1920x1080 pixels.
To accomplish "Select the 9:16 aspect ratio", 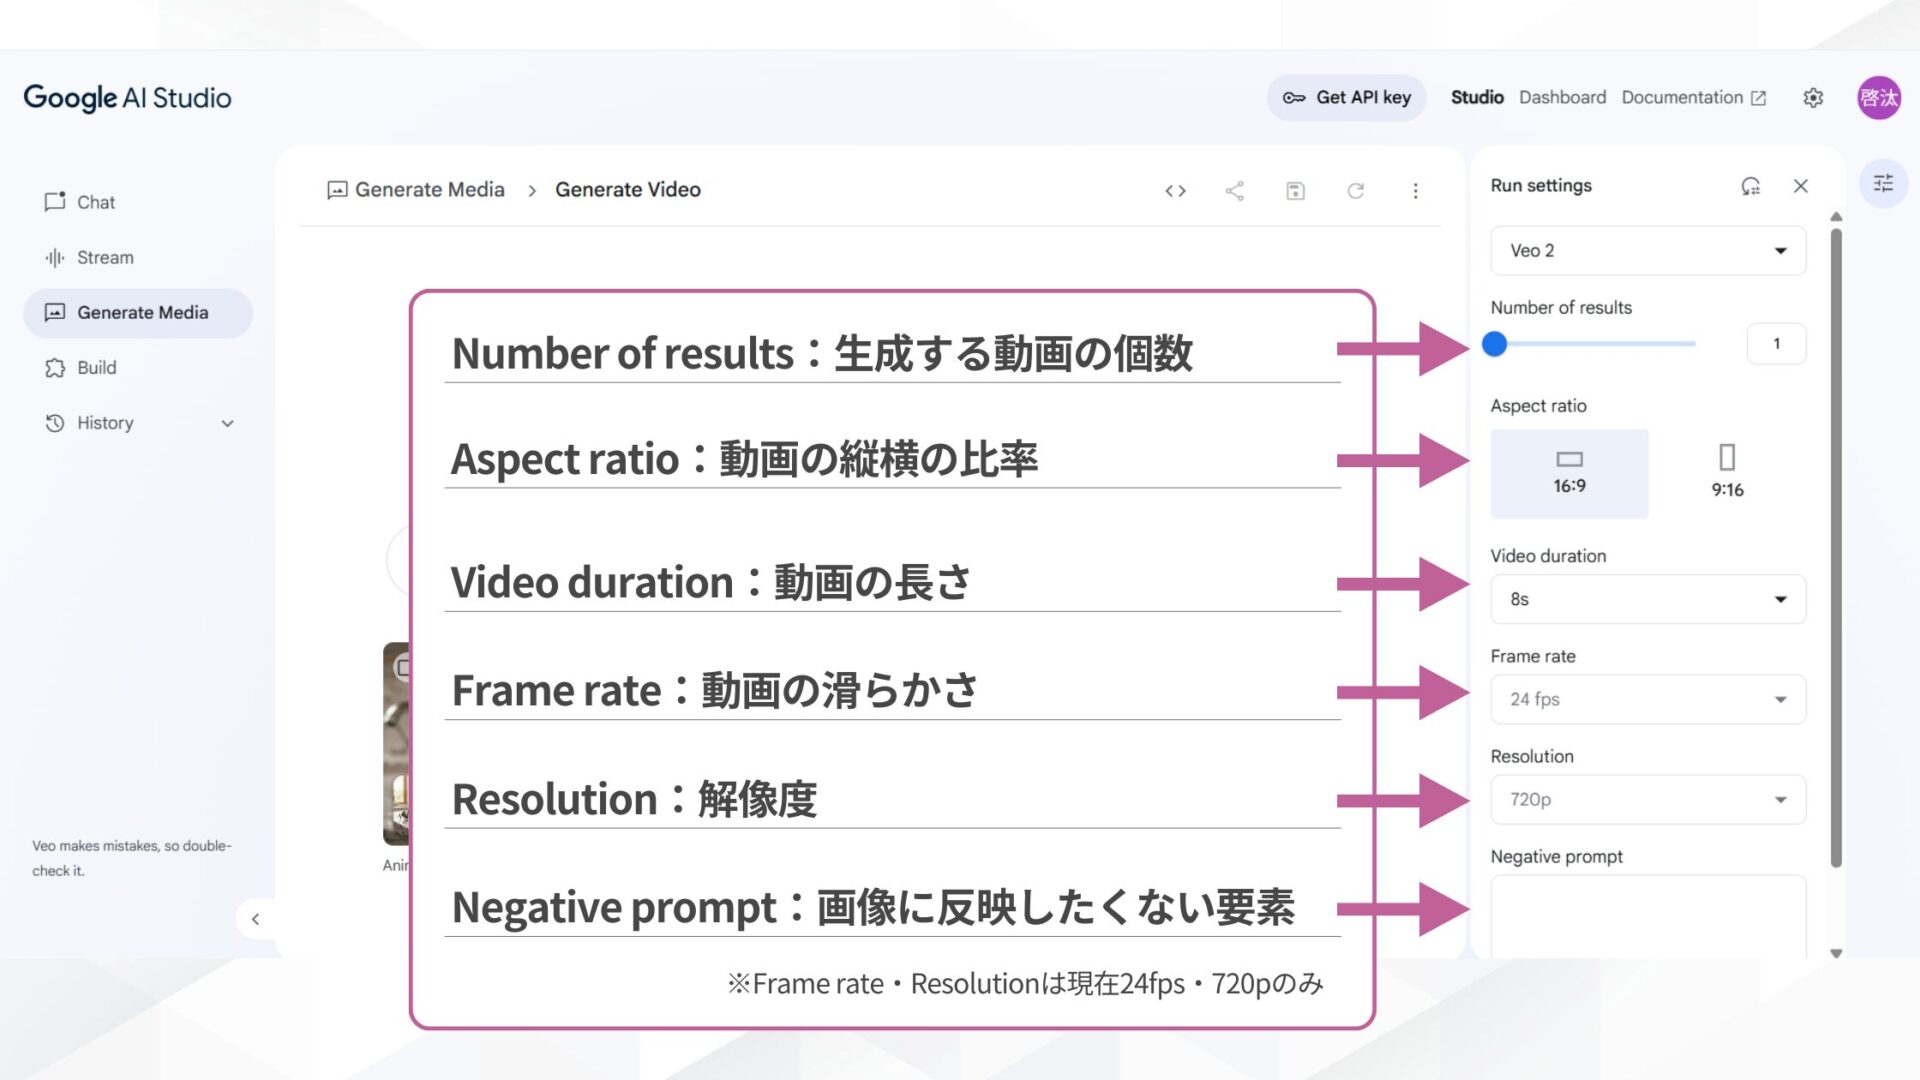I will coord(1727,474).
